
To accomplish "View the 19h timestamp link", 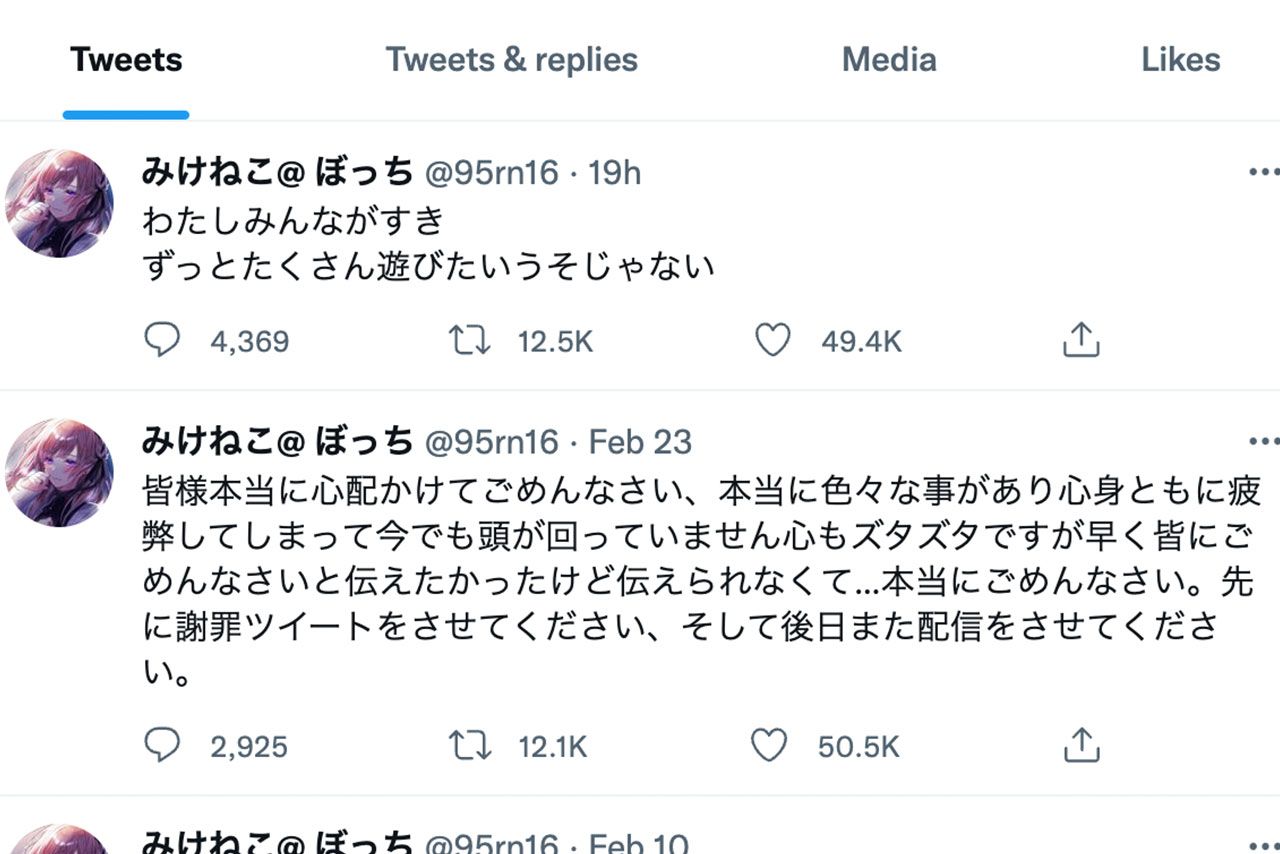I will 616,172.
